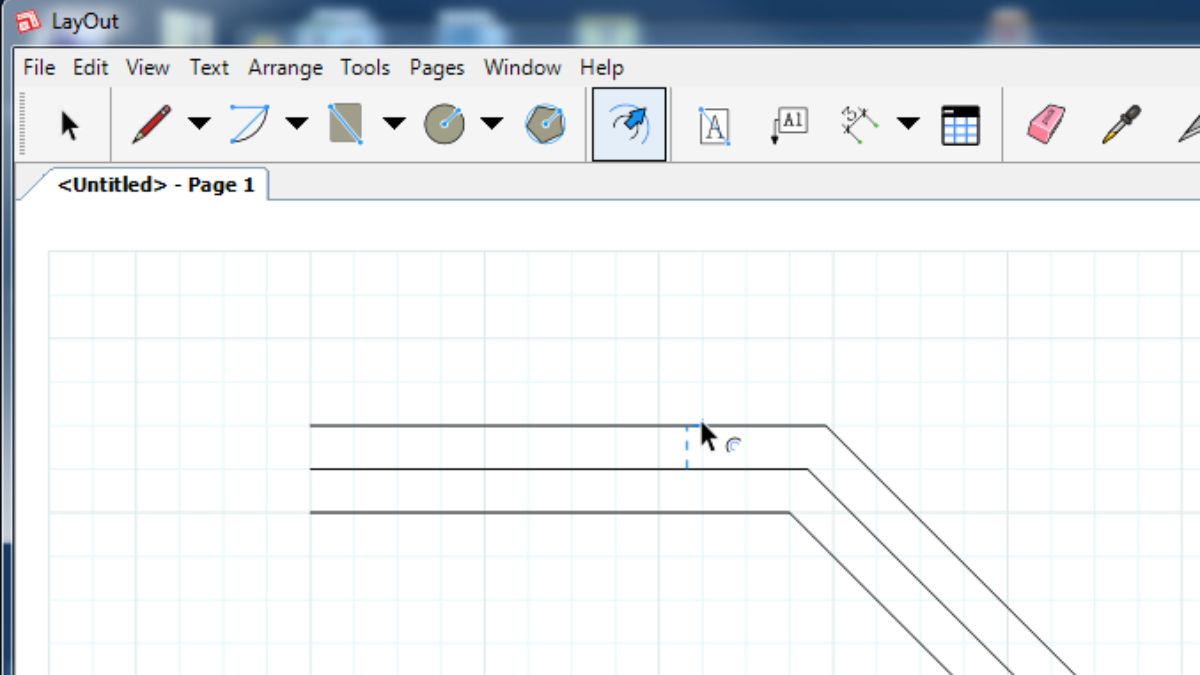Open the Arrange menu
Image resolution: width=1200 pixels, height=675 pixels.
click(x=285, y=68)
